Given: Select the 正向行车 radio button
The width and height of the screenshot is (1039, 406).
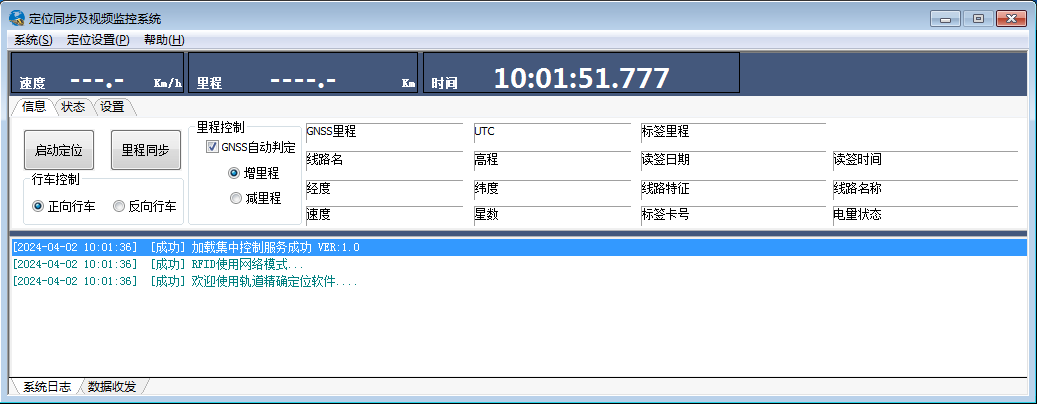Looking at the screenshot, I should (x=39, y=207).
